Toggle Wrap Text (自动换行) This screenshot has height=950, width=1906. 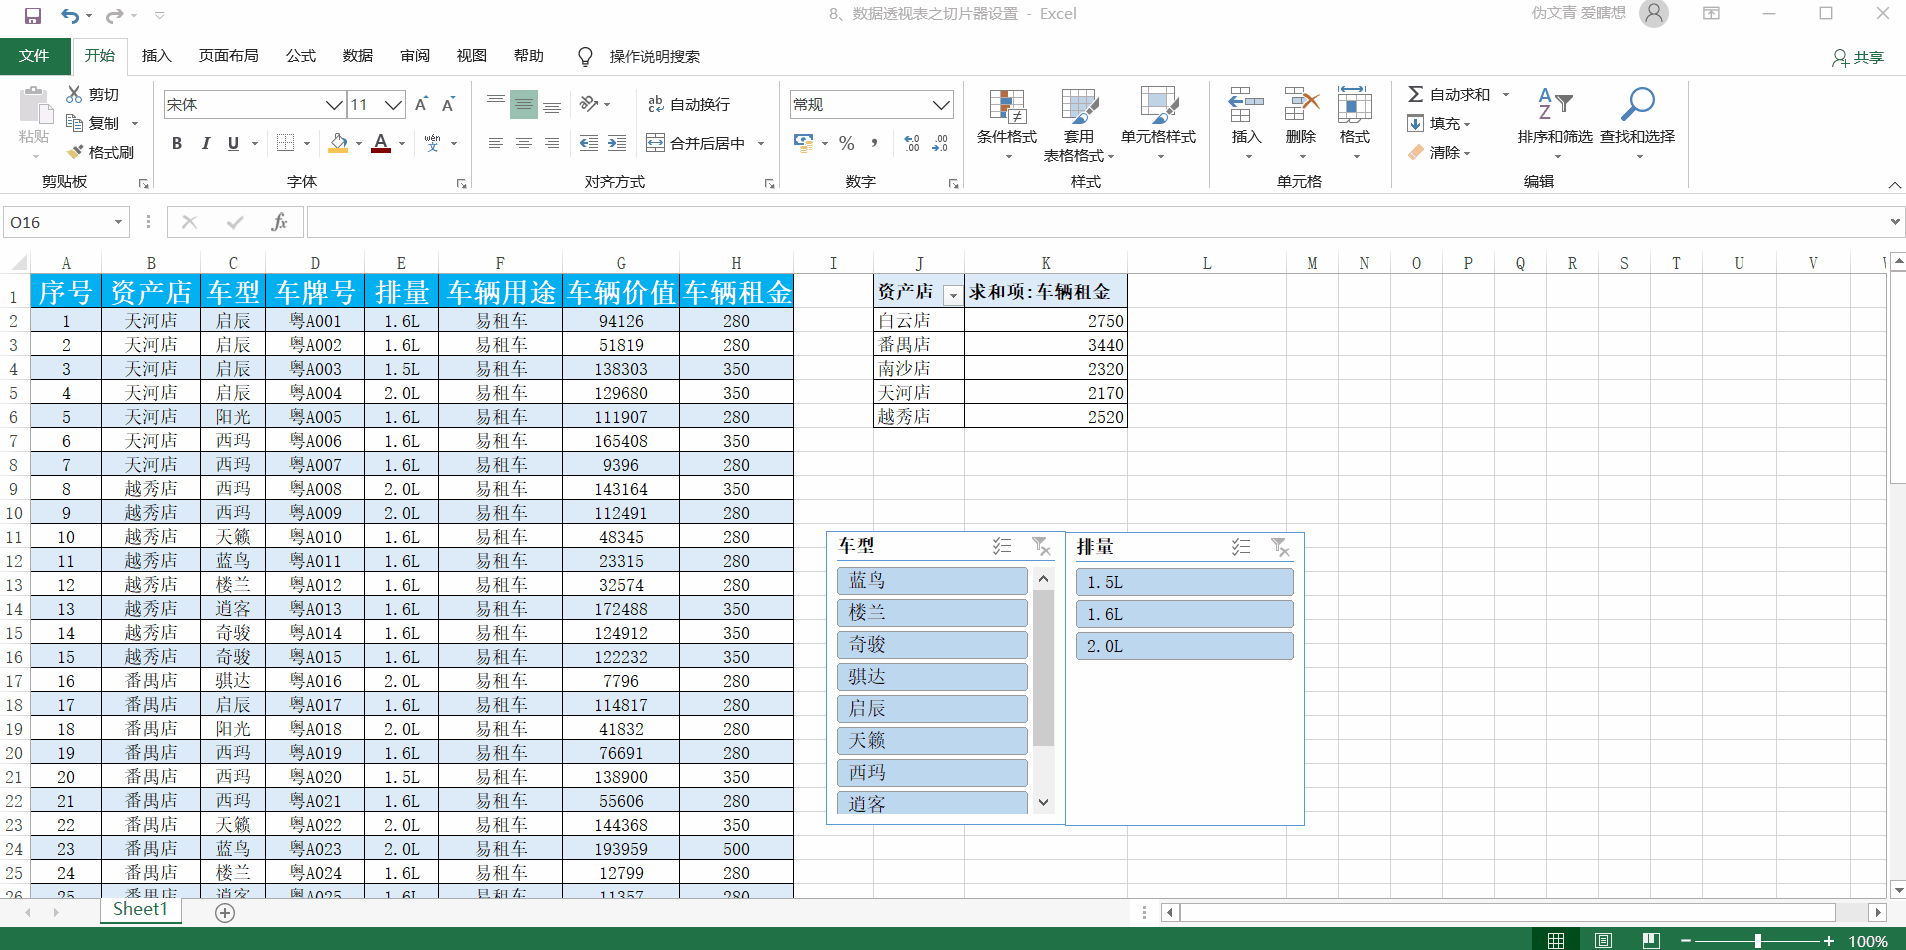(x=689, y=104)
